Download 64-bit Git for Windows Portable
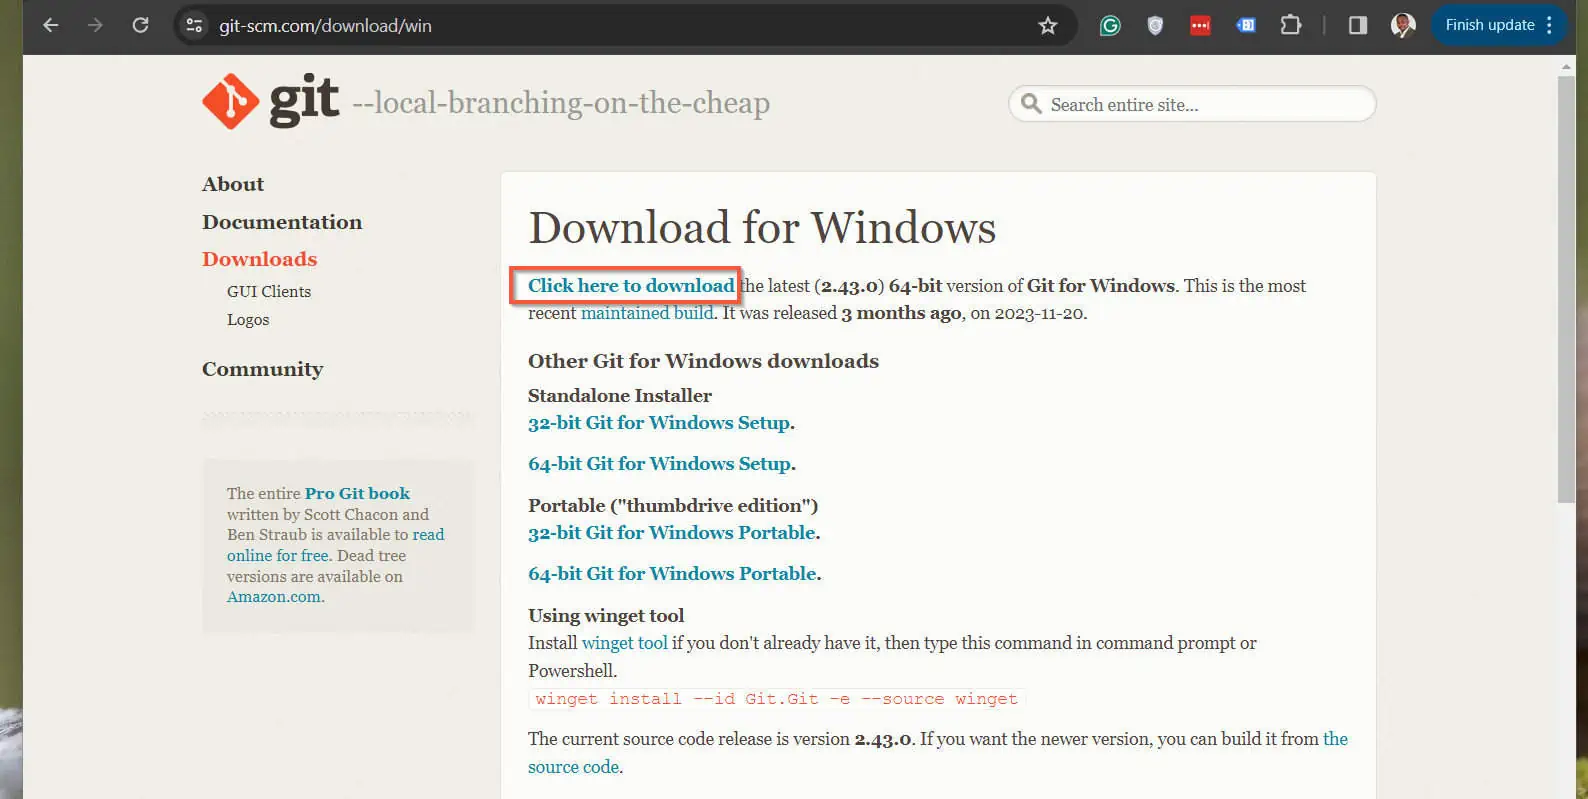 click(673, 574)
